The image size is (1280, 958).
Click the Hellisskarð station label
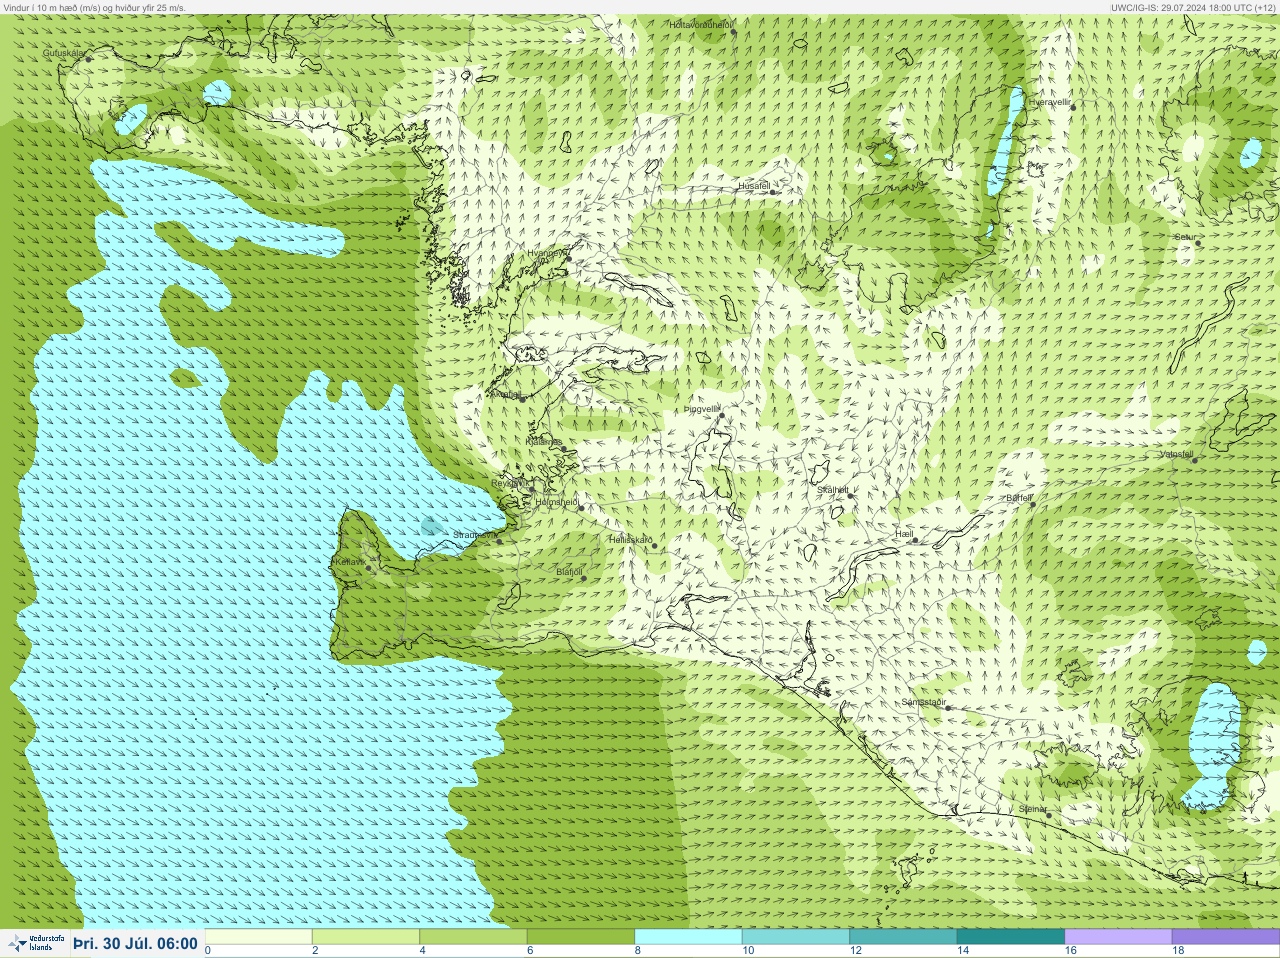[631, 540]
